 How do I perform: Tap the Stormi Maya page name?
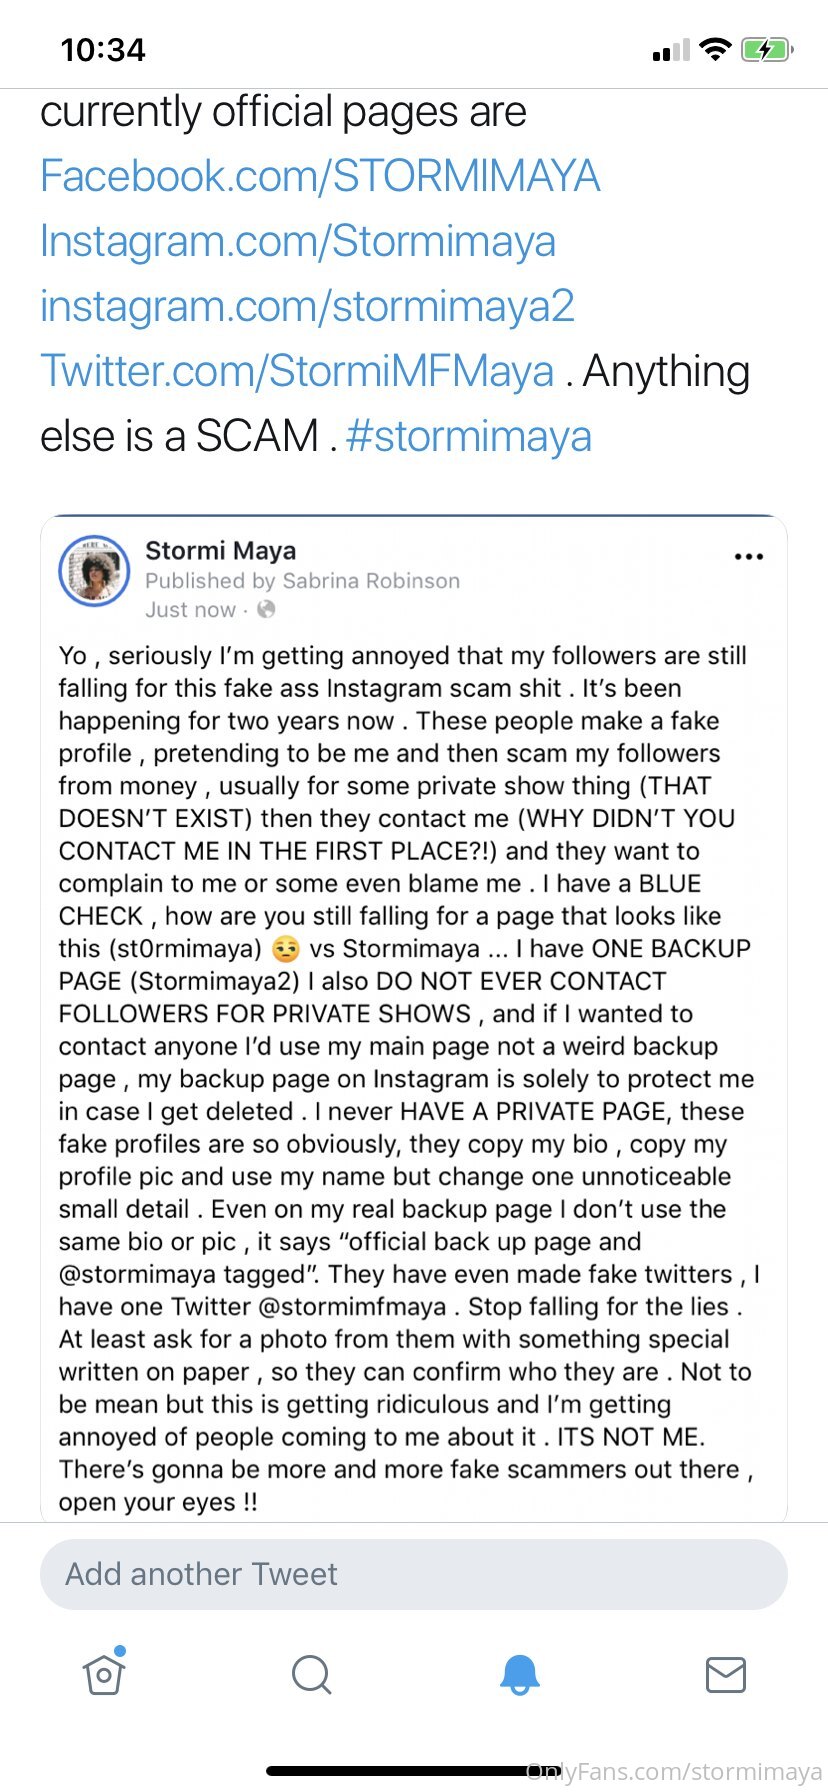pos(220,551)
